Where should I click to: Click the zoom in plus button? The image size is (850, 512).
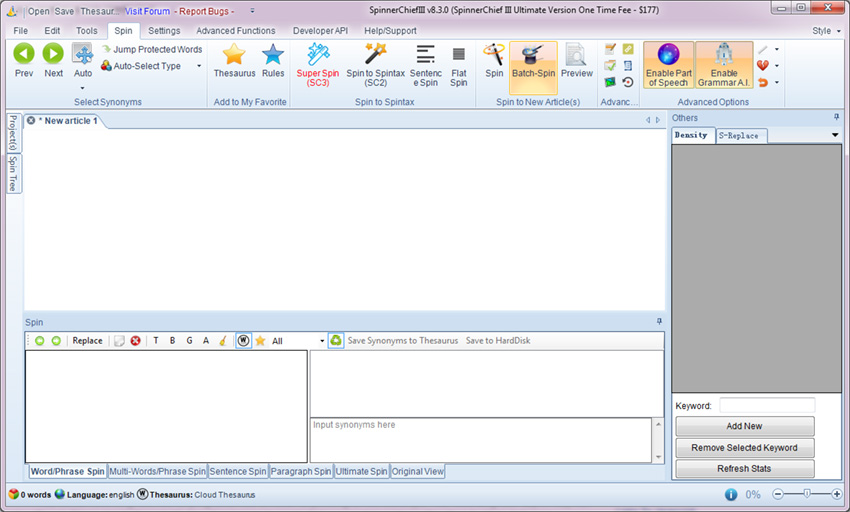[836, 494]
